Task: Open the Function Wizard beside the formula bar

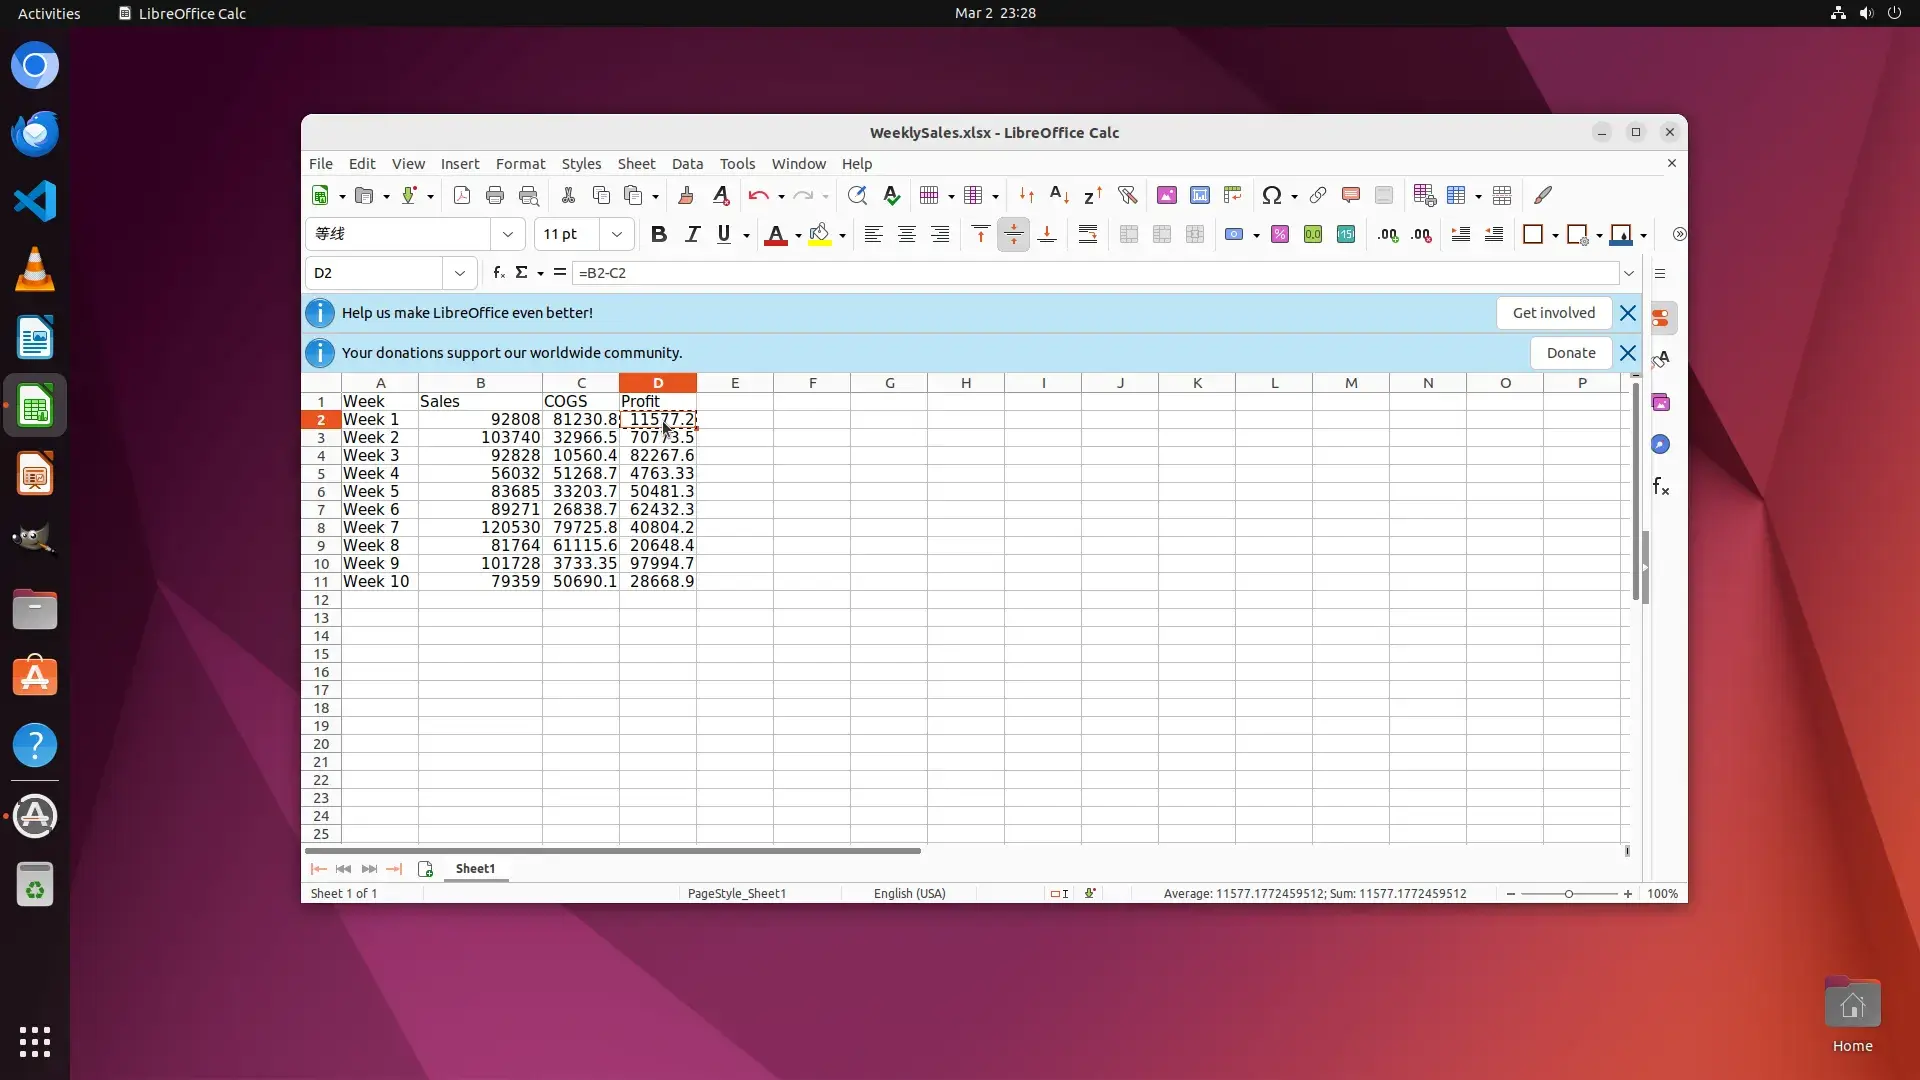Action: pos(498,272)
